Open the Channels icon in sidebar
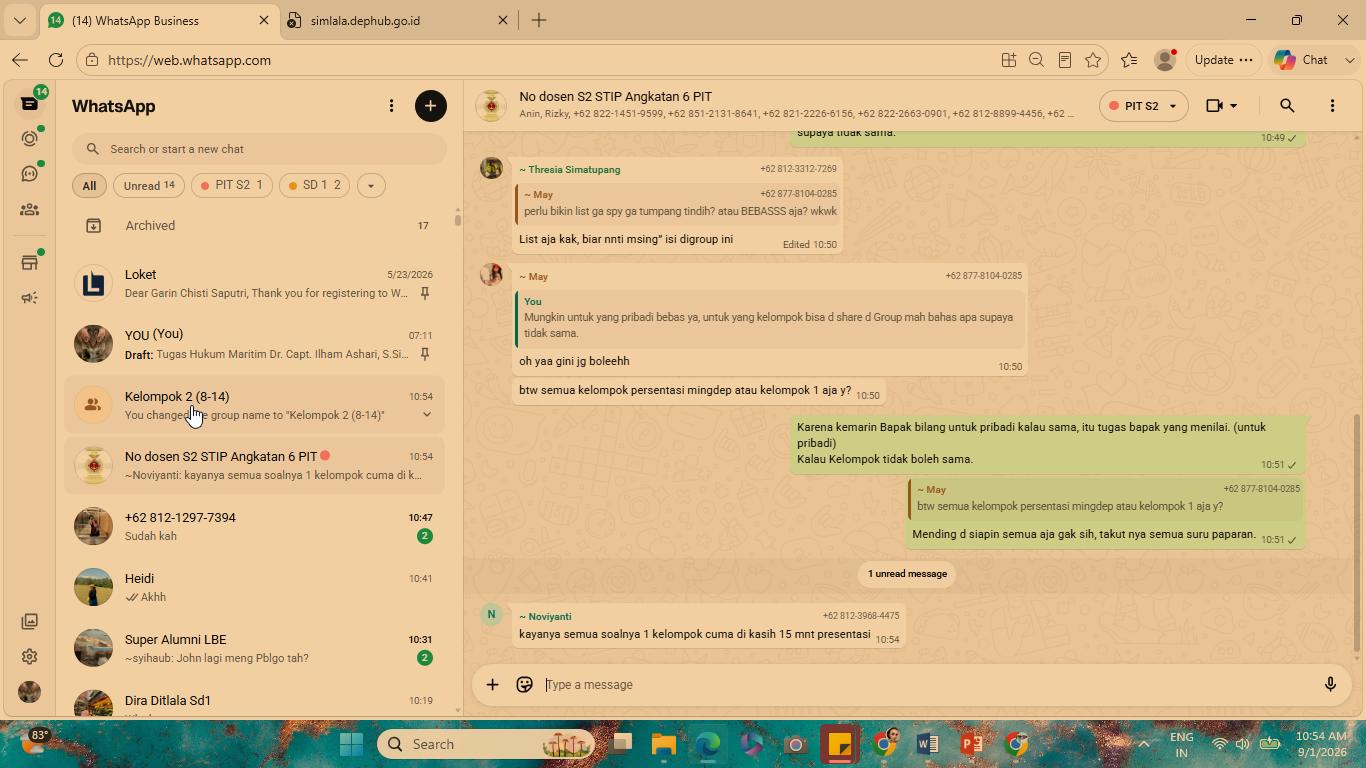 coord(30,174)
